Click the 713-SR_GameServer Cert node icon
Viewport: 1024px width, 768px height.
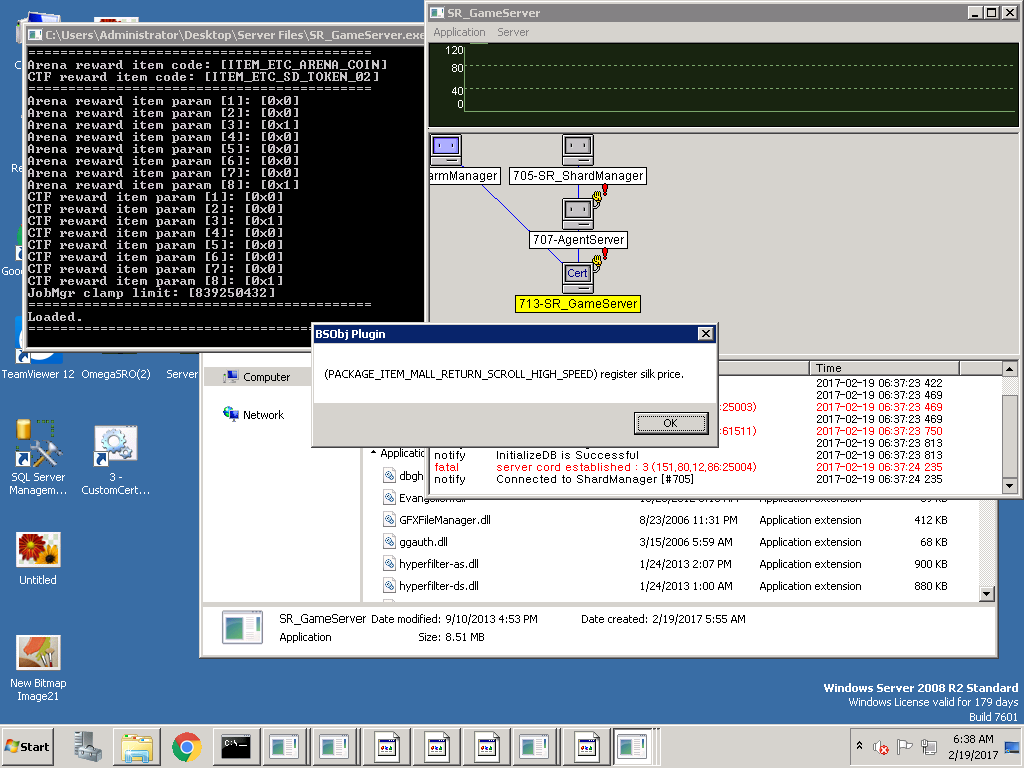(578, 276)
